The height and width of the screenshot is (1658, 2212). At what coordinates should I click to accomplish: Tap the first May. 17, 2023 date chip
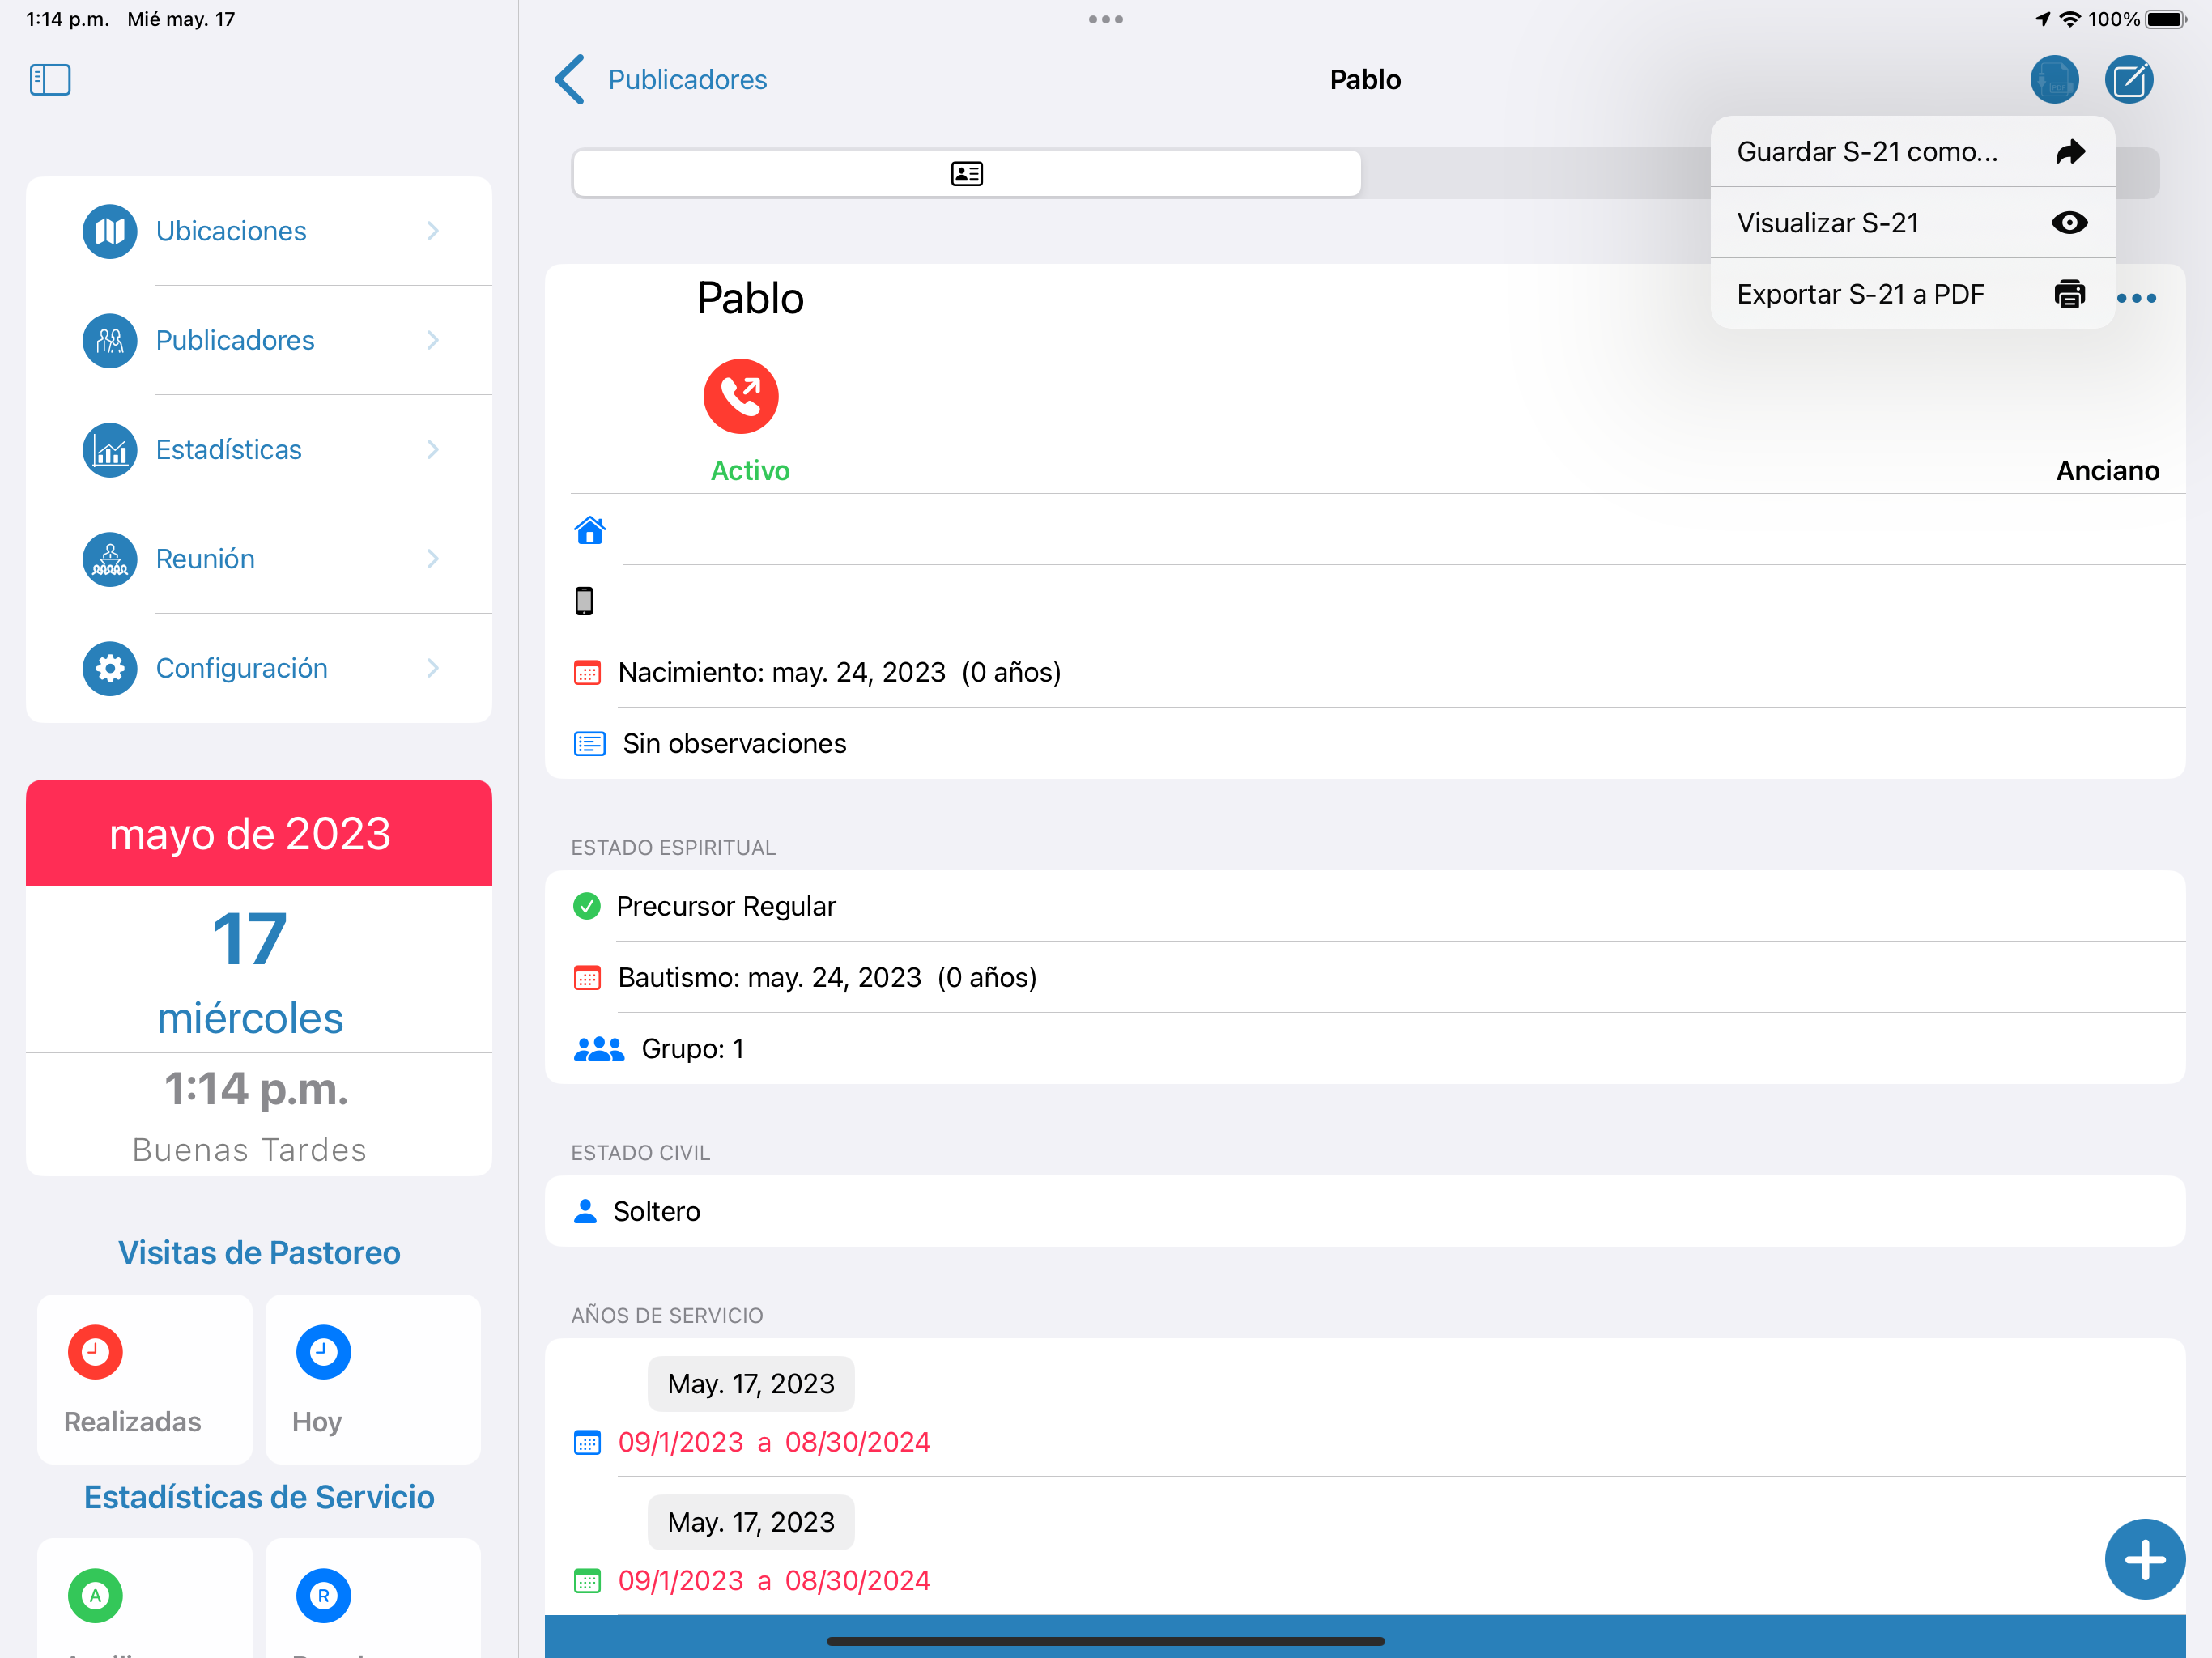click(x=751, y=1384)
